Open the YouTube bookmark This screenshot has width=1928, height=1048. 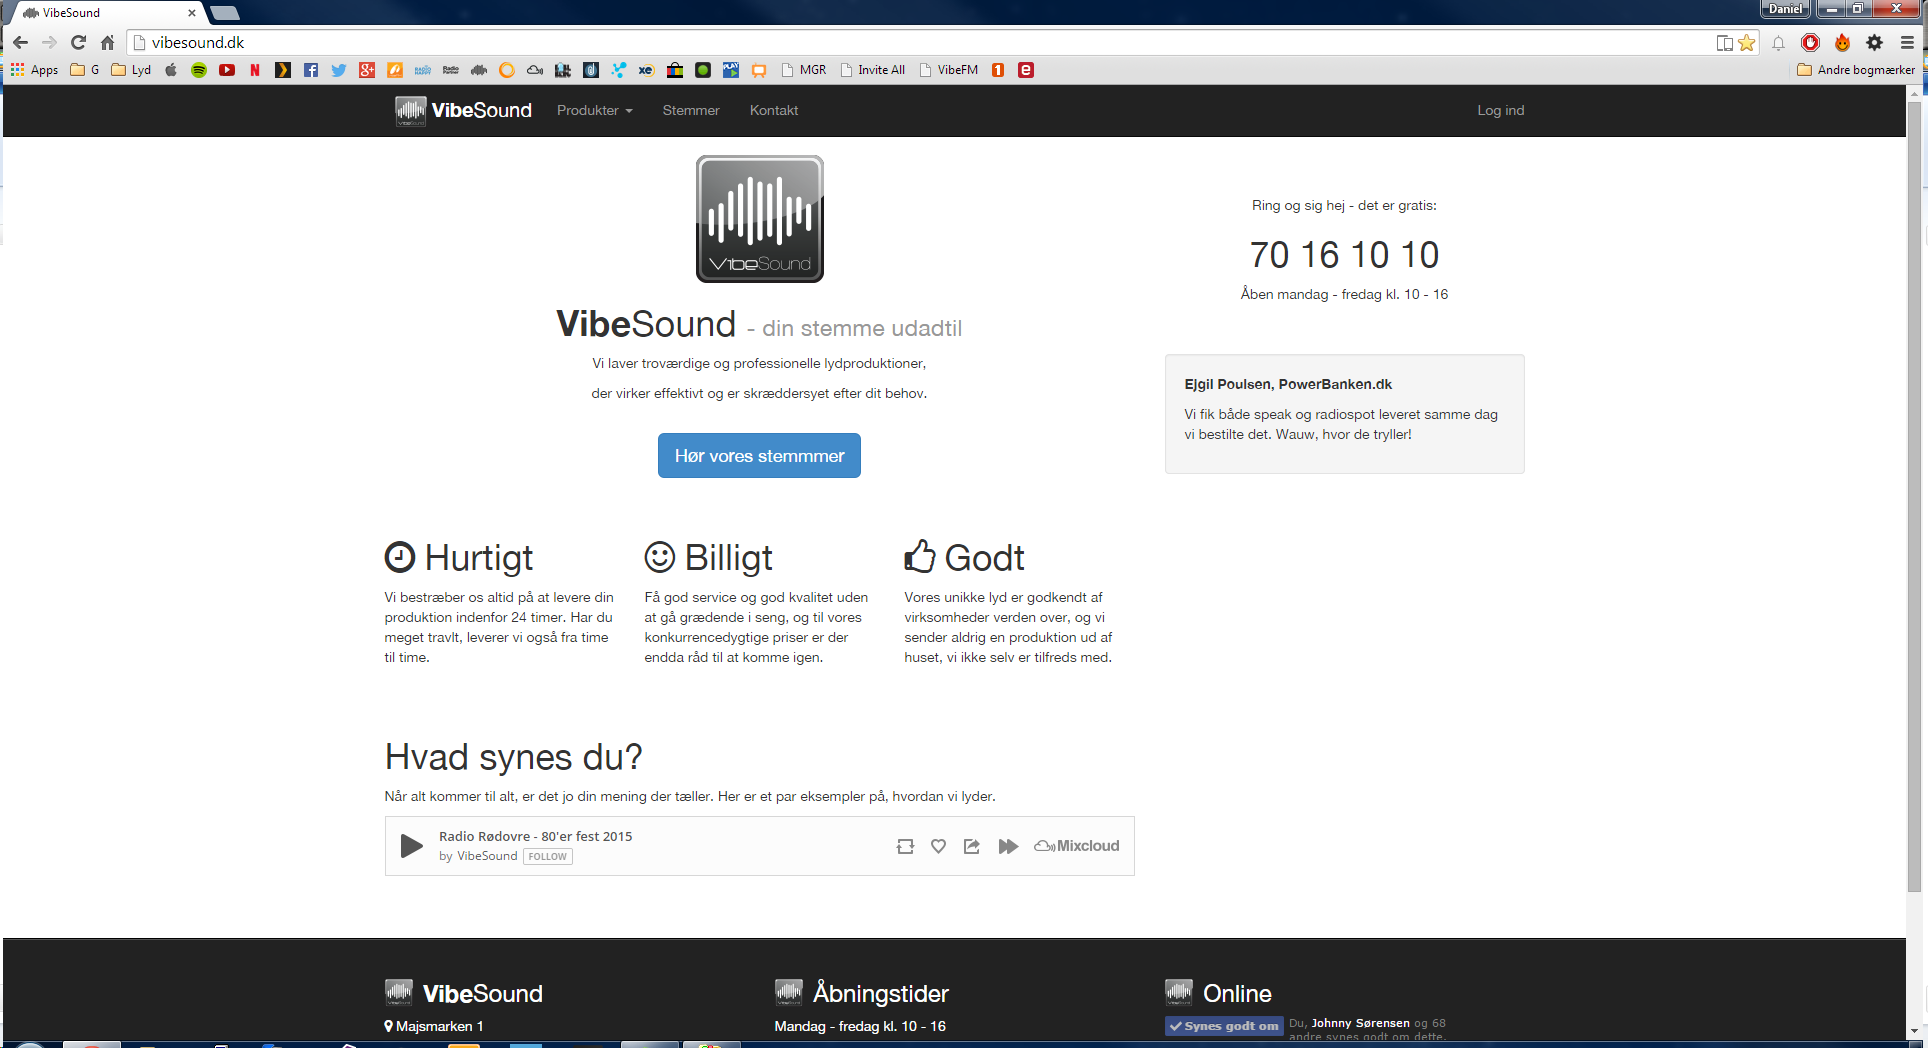coord(227,70)
